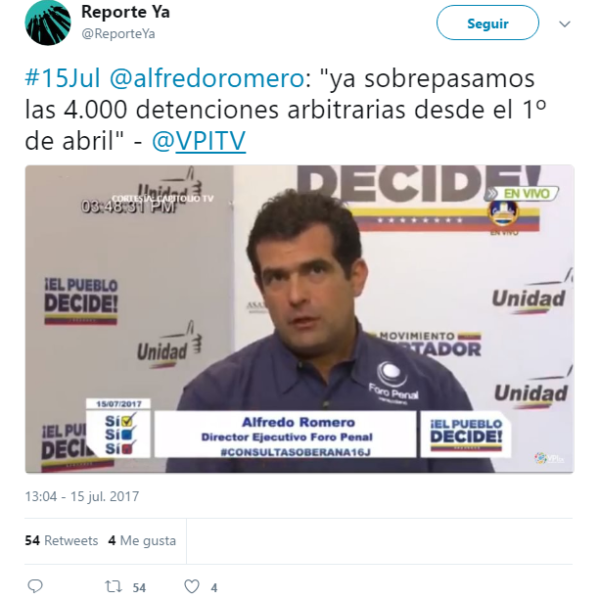The image size is (600, 600).
Task: Open the @alfredoromero mention link
Action: [x=207, y=78]
